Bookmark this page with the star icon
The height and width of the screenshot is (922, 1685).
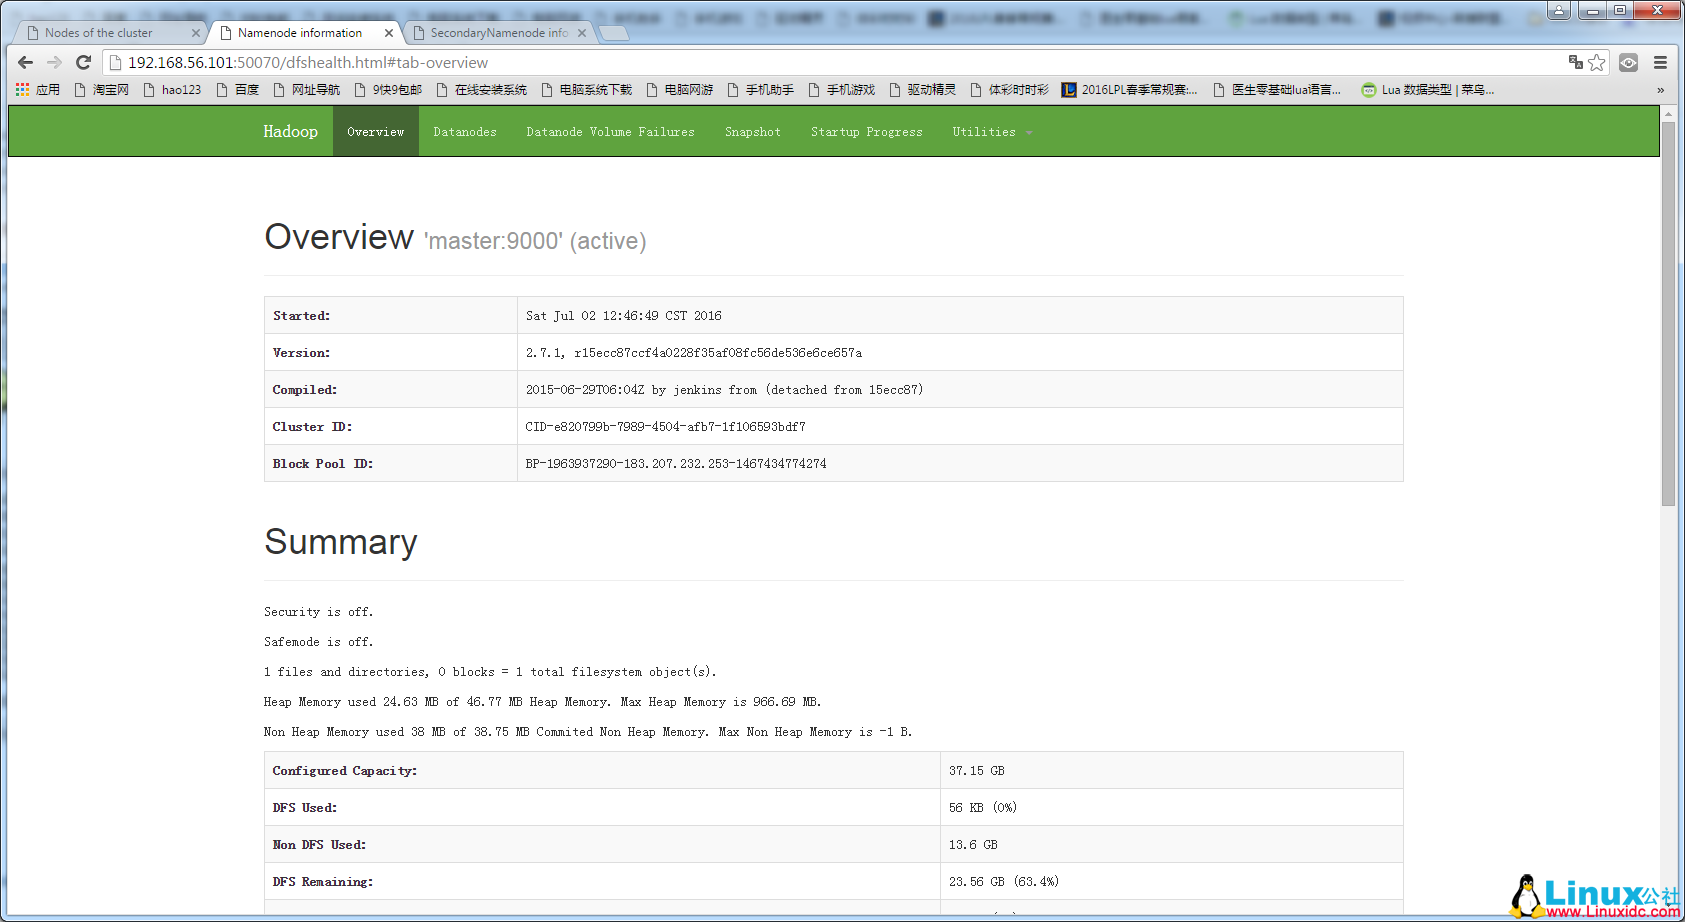coord(1594,62)
